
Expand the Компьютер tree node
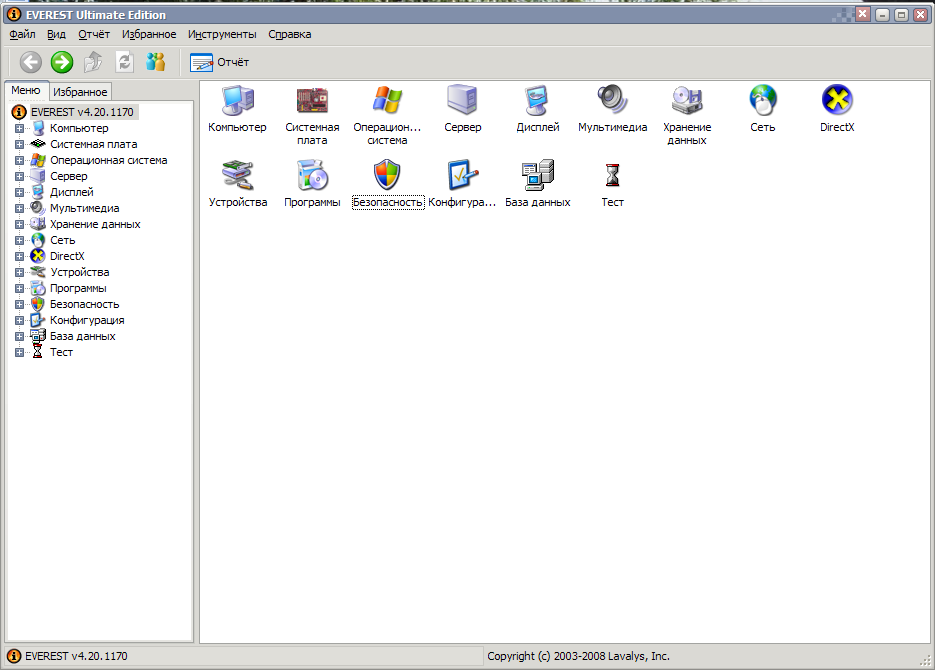tap(19, 128)
